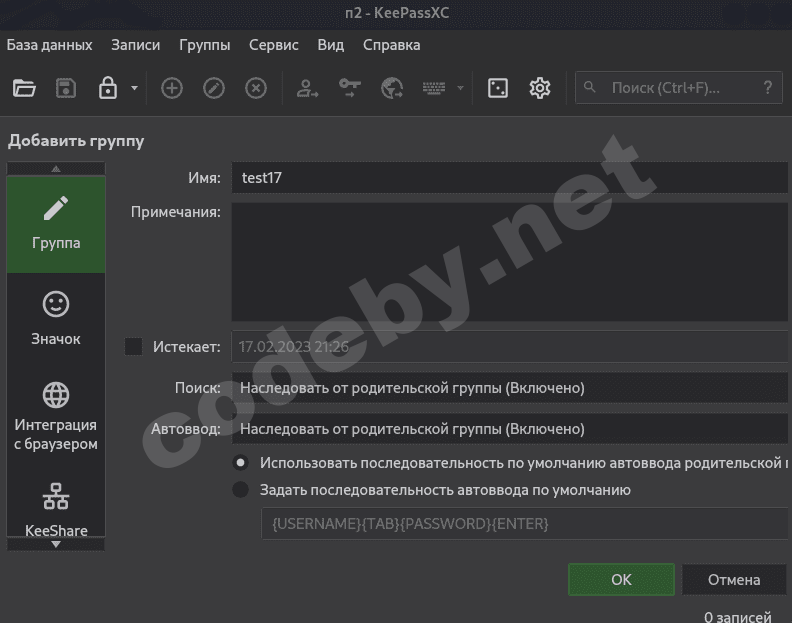Screen dimensions: 792x623
Task: Open settings gear icon
Action: [x=539, y=88]
